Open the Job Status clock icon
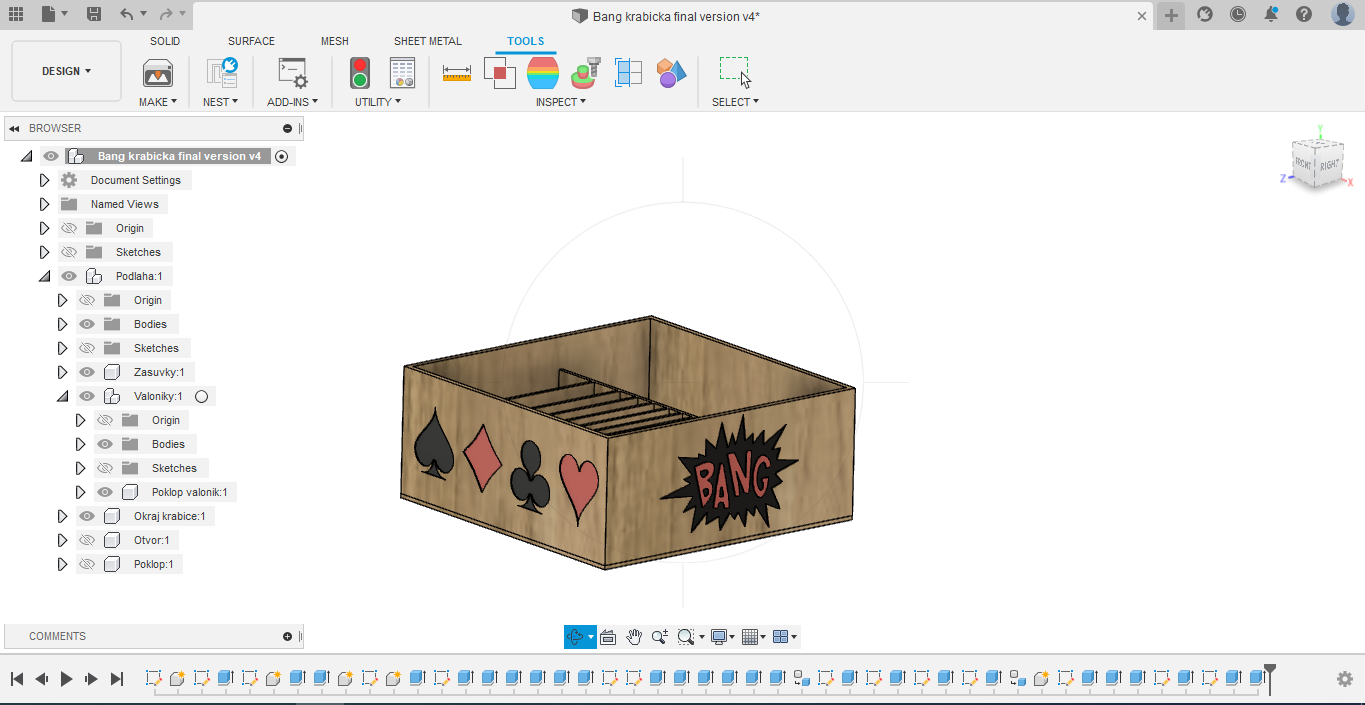The image size is (1365, 705). tap(1238, 14)
